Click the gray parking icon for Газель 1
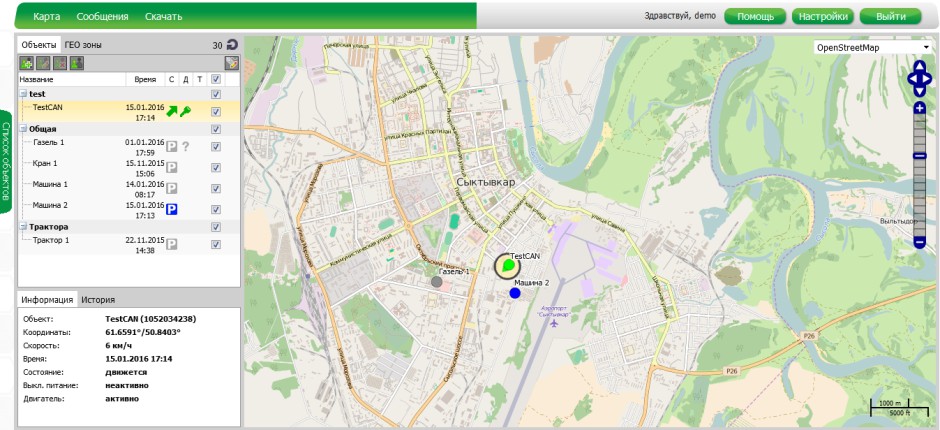940x430 pixels. 171,146
